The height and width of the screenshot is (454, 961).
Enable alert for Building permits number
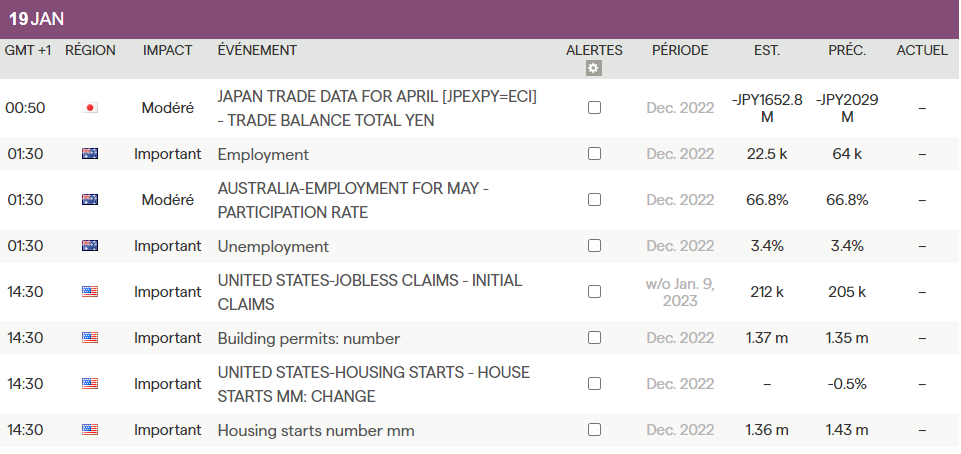[x=594, y=338]
